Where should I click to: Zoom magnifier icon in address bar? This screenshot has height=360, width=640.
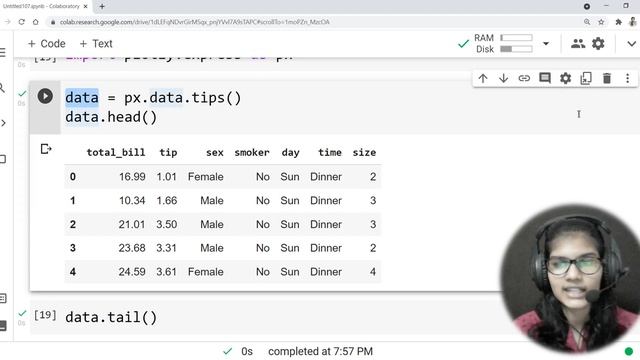click(x=587, y=22)
